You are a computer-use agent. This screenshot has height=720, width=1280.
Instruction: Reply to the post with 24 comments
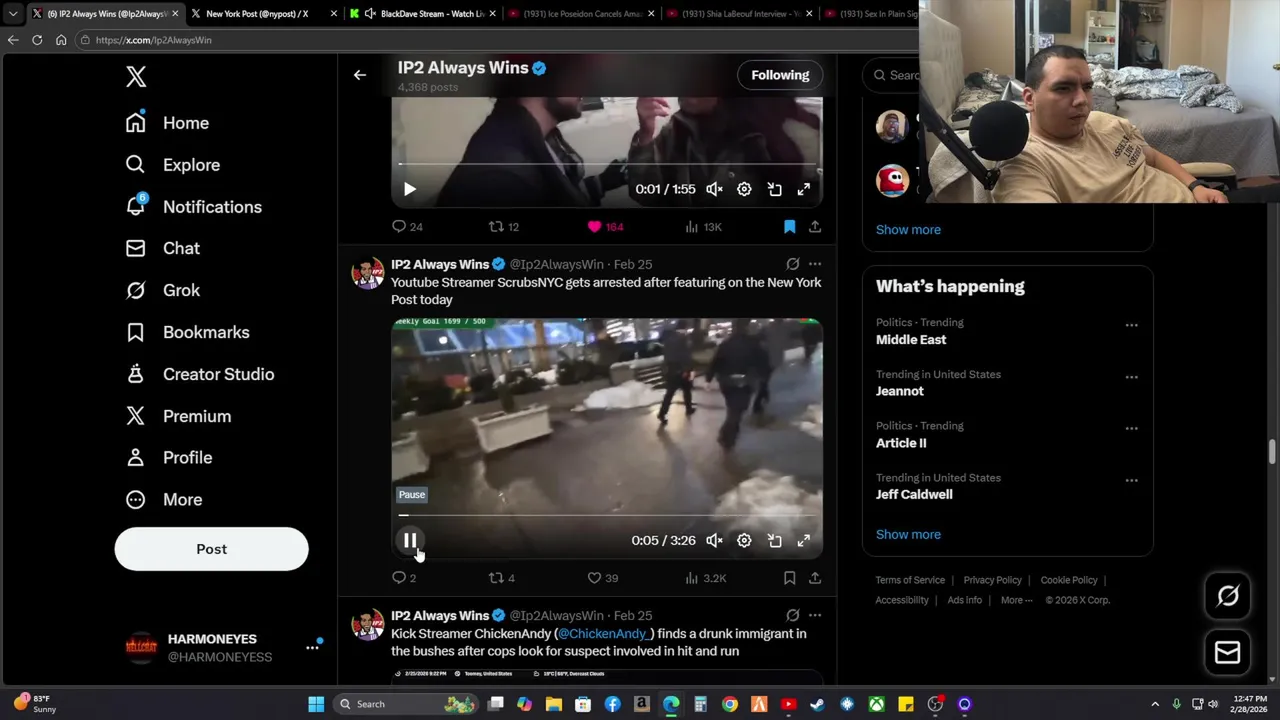[407, 227]
